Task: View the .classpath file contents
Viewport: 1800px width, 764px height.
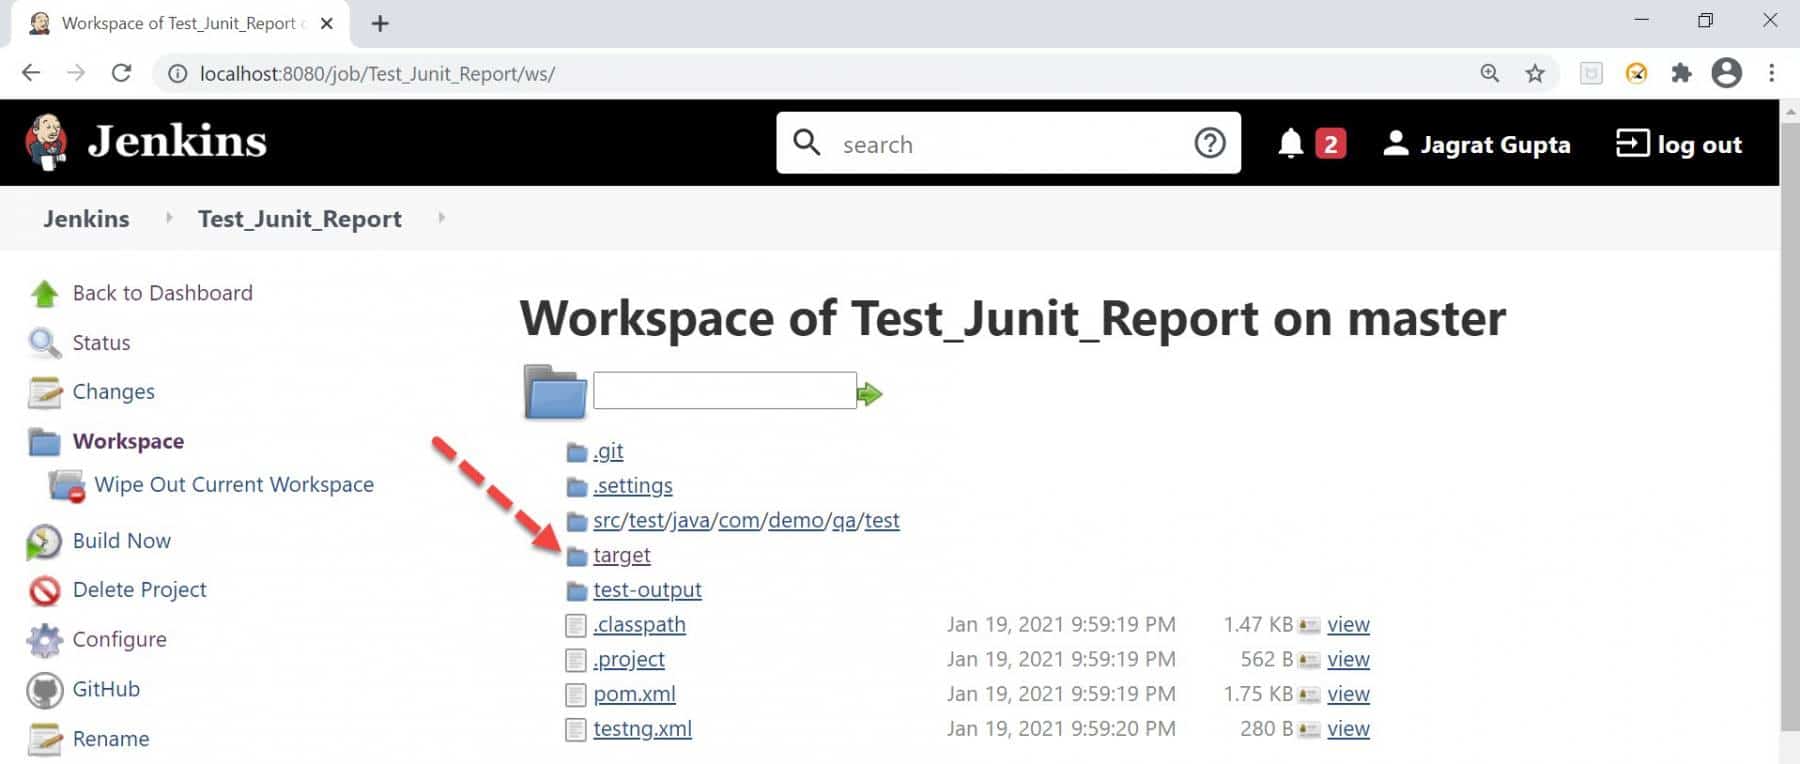Action: click(x=1348, y=625)
